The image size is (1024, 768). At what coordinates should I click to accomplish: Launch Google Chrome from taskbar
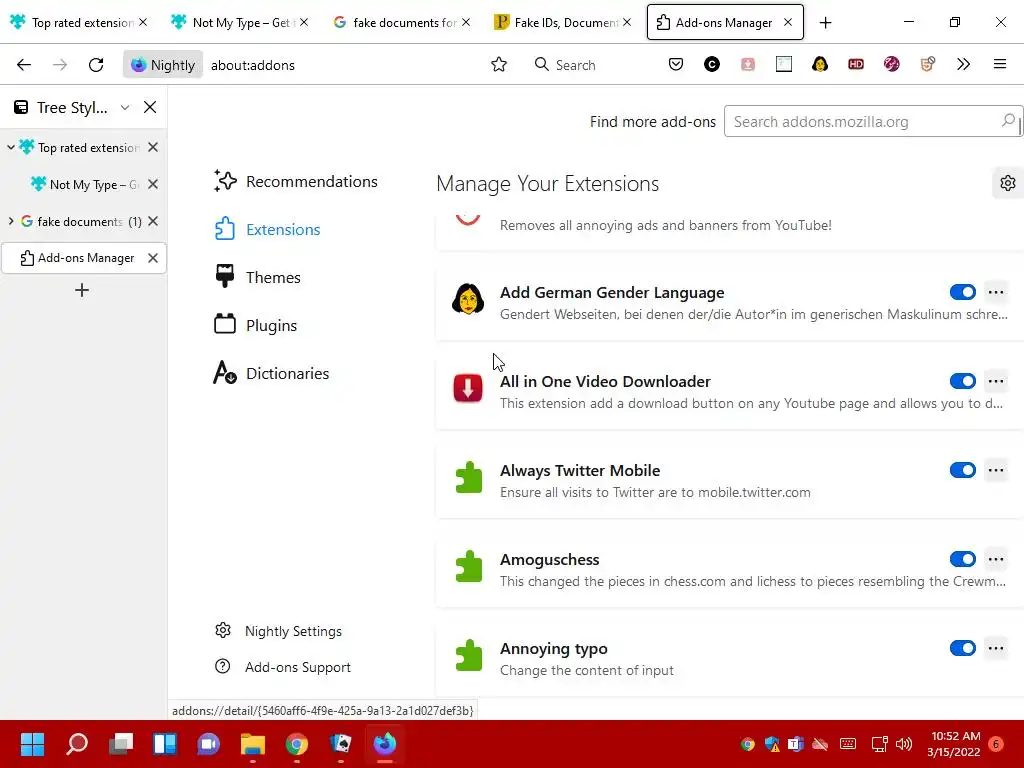pos(296,744)
